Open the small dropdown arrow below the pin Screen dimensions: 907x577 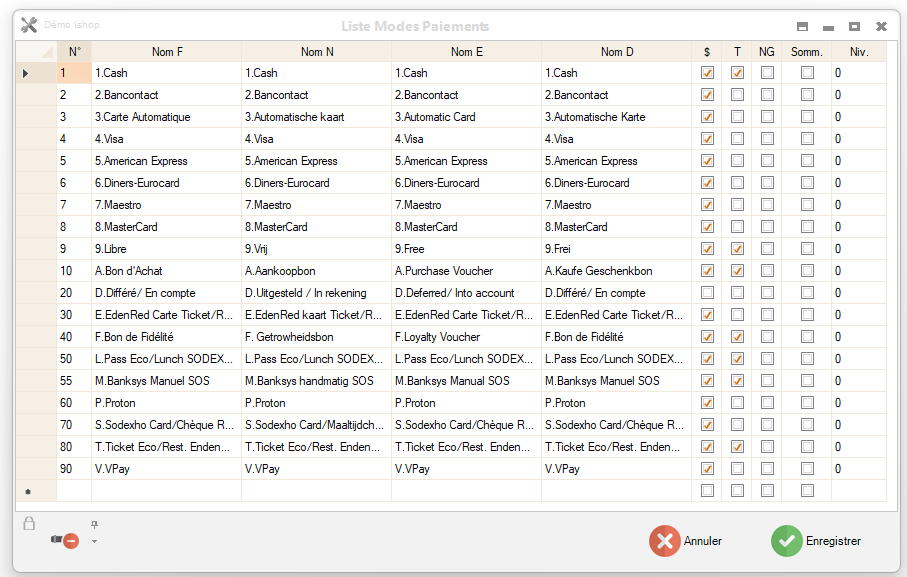coord(94,542)
